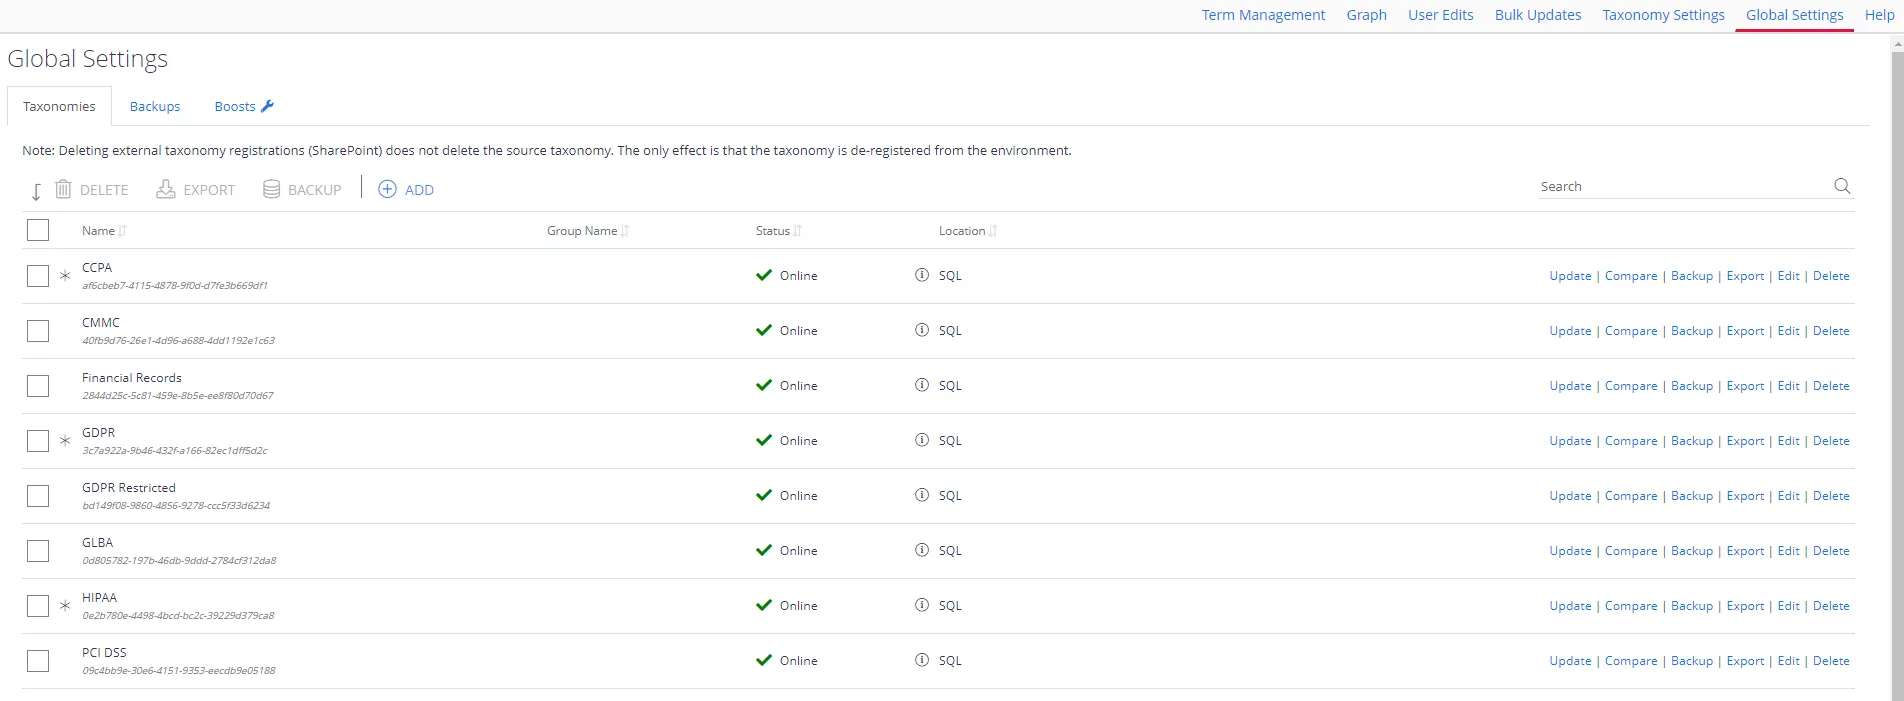The width and height of the screenshot is (1904, 701).
Task: Click the circled plus Add icon
Action: click(387, 189)
